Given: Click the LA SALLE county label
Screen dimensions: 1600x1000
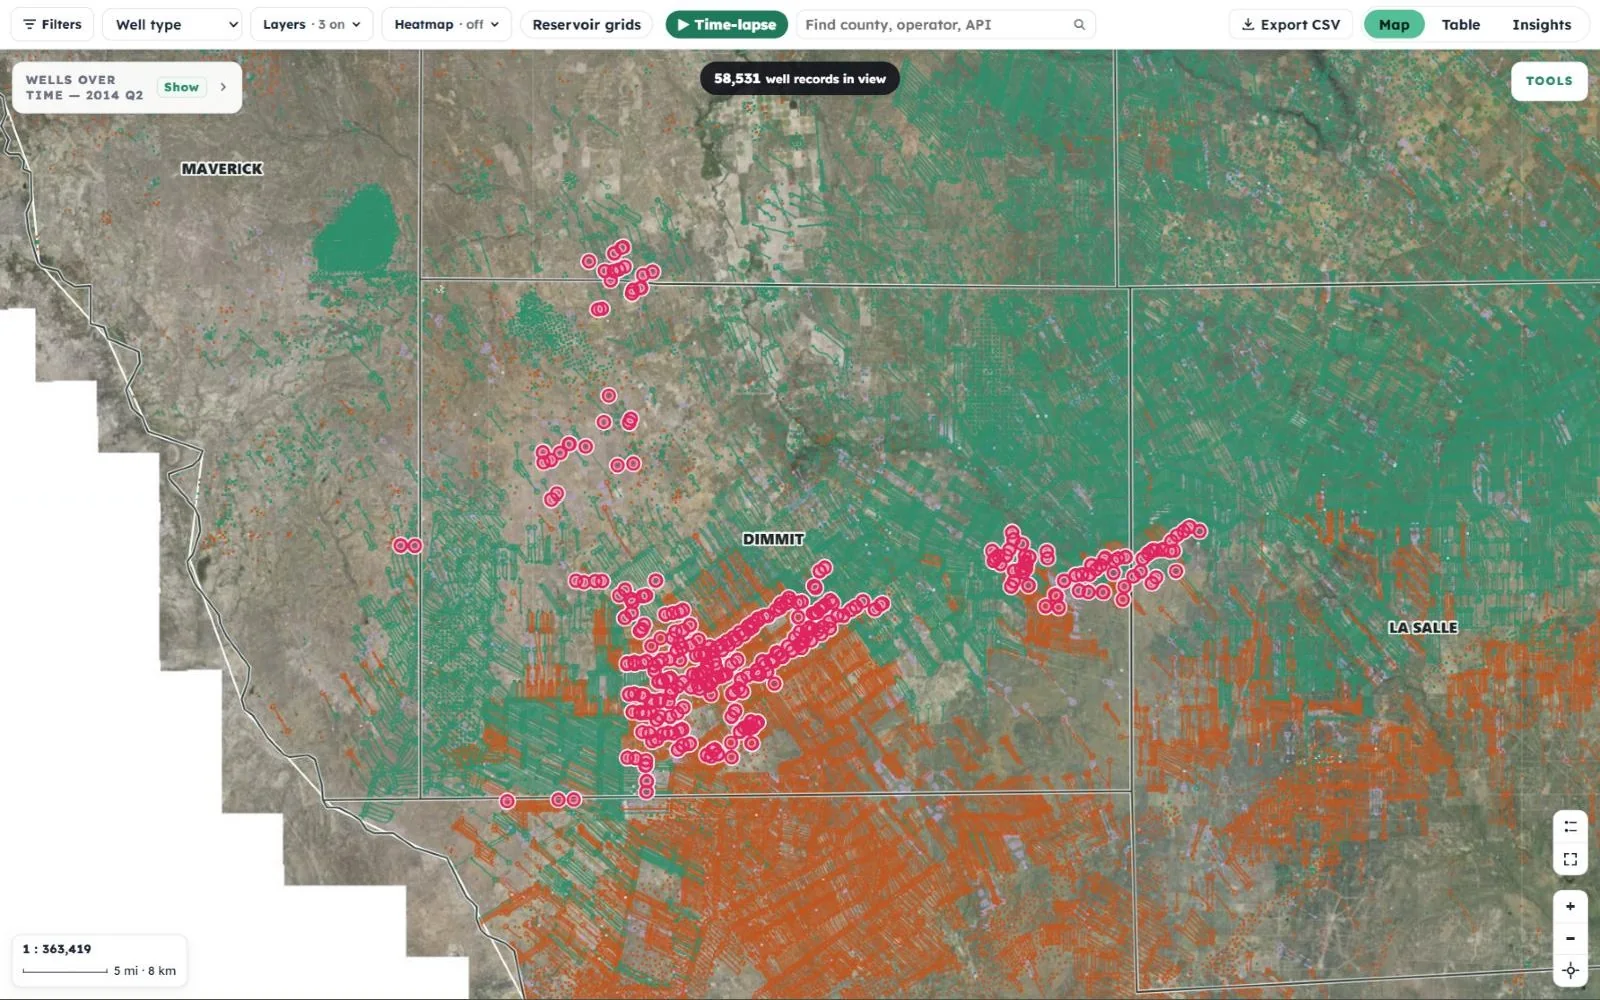Looking at the screenshot, I should [1423, 627].
